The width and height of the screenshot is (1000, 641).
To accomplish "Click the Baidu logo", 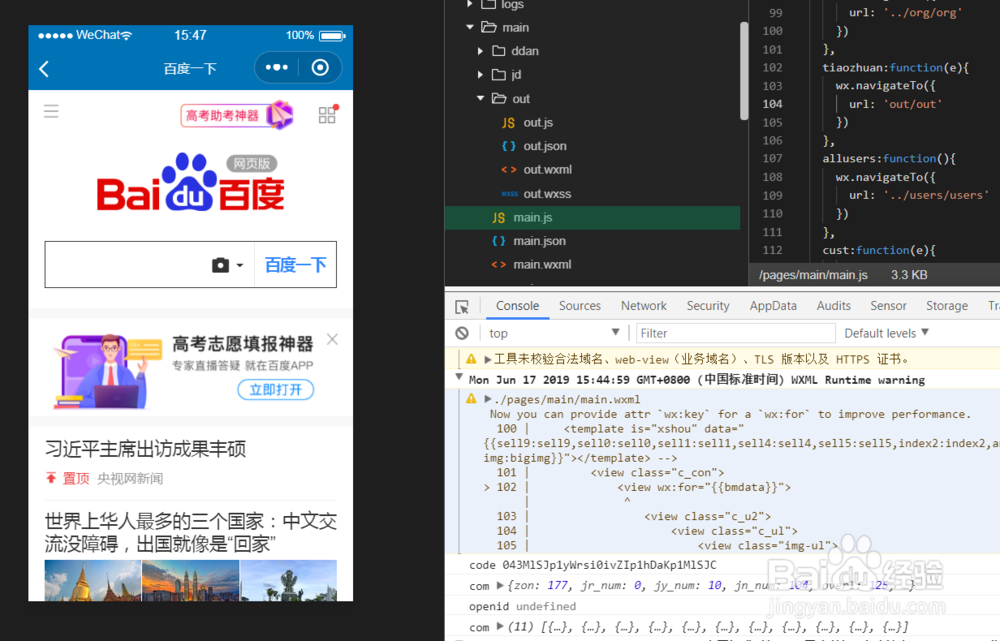I will (190, 183).
